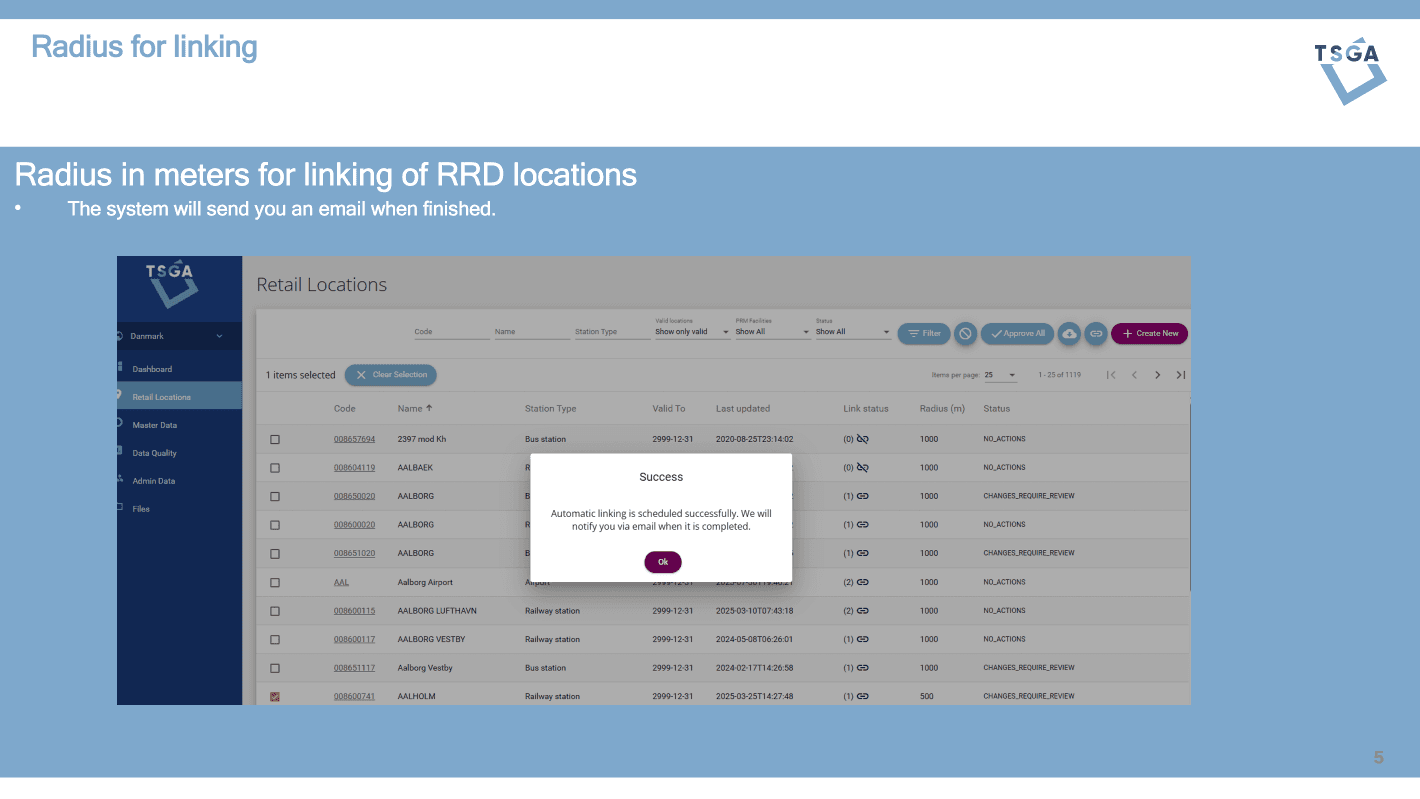The width and height of the screenshot is (1420, 799).
Task: Select checkbox in row 008600020
Action: (x=275, y=525)
